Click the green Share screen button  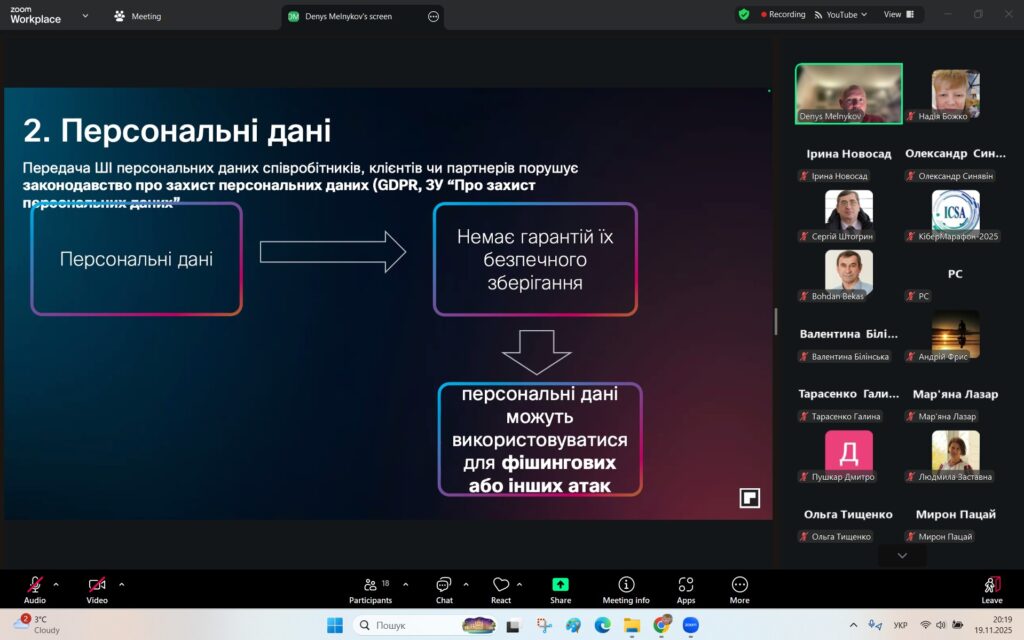(560, 588)
